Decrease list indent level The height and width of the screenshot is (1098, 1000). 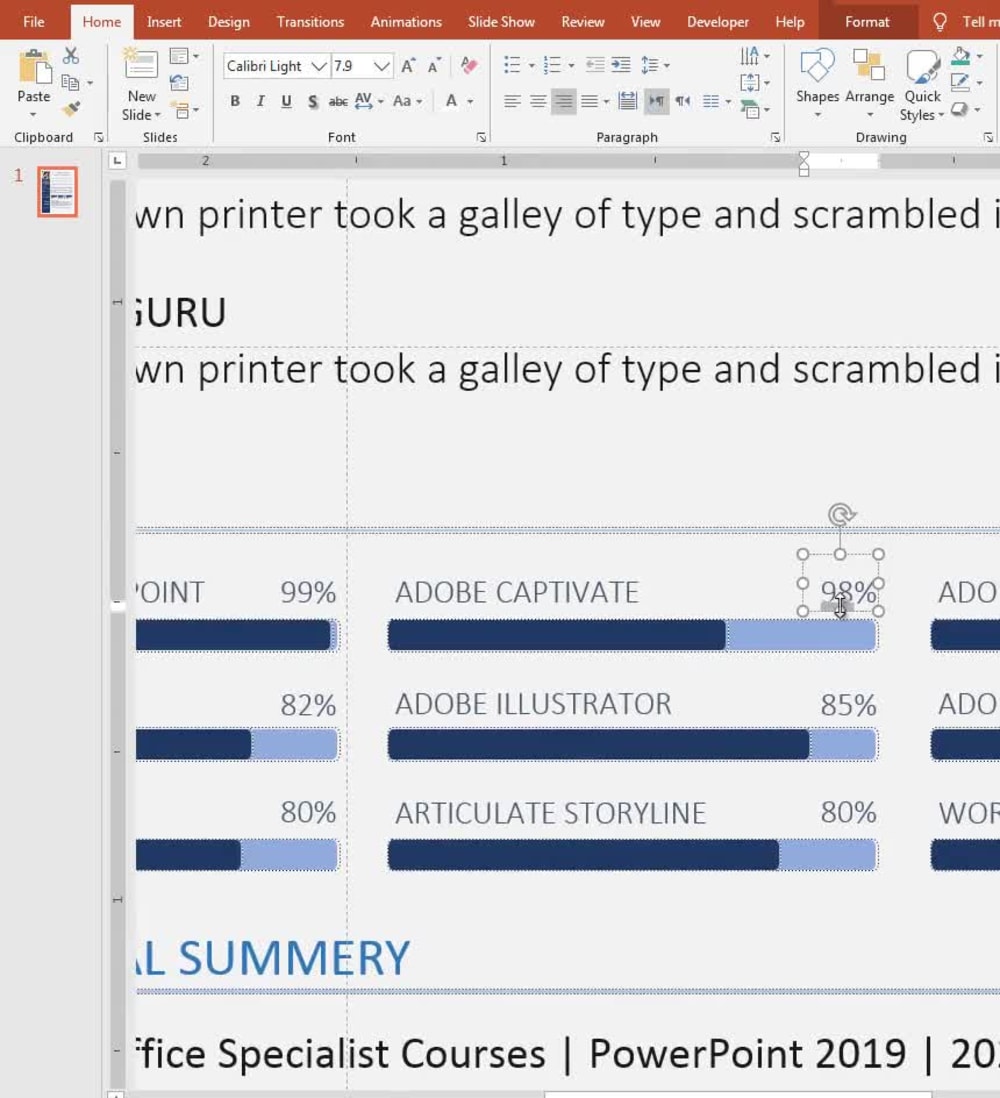[595, 65]
